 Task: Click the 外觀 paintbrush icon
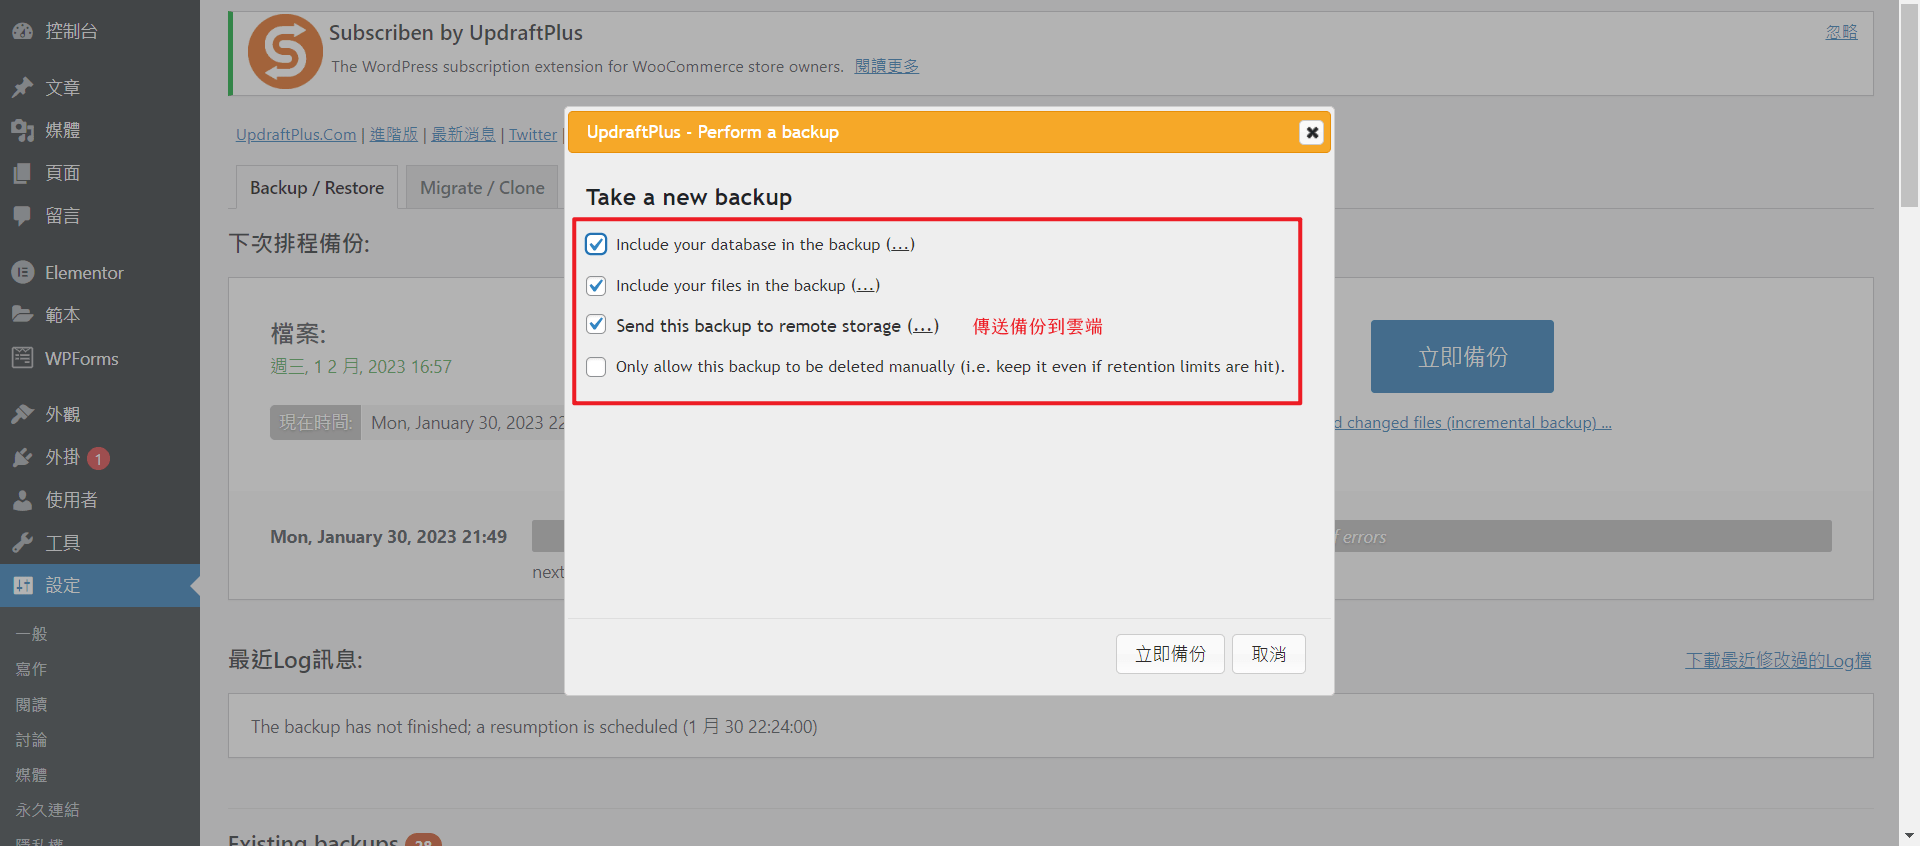click(23, 414)
